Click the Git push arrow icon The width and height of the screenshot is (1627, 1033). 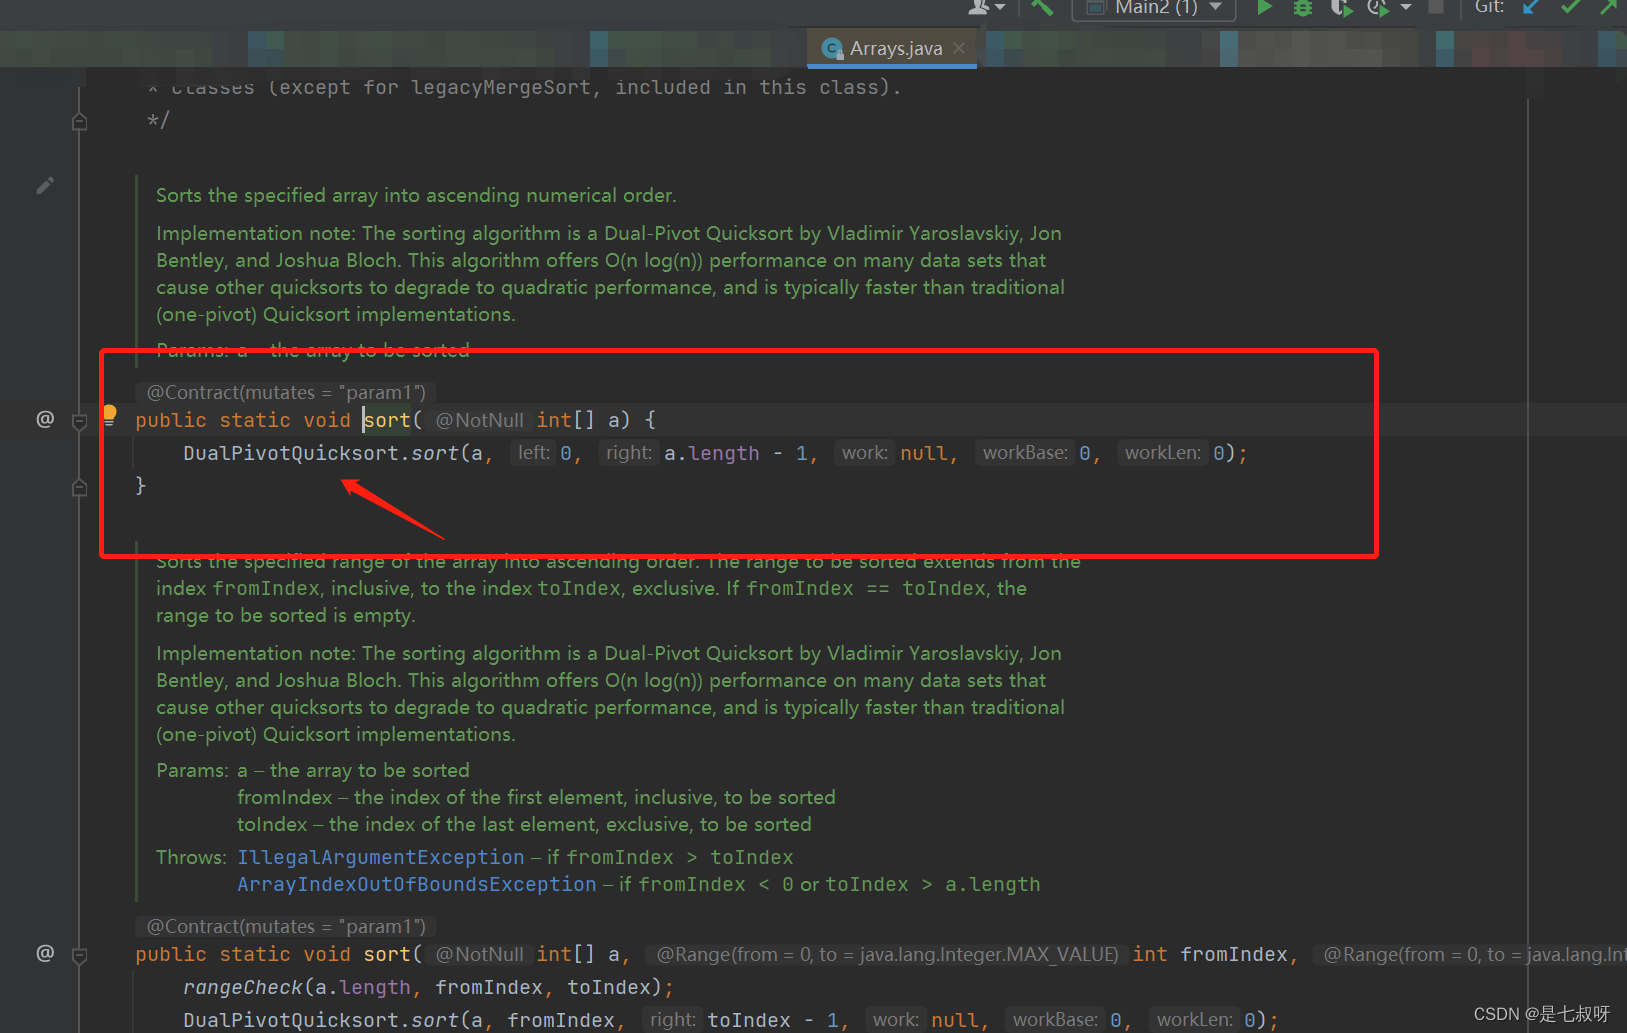1608,7
